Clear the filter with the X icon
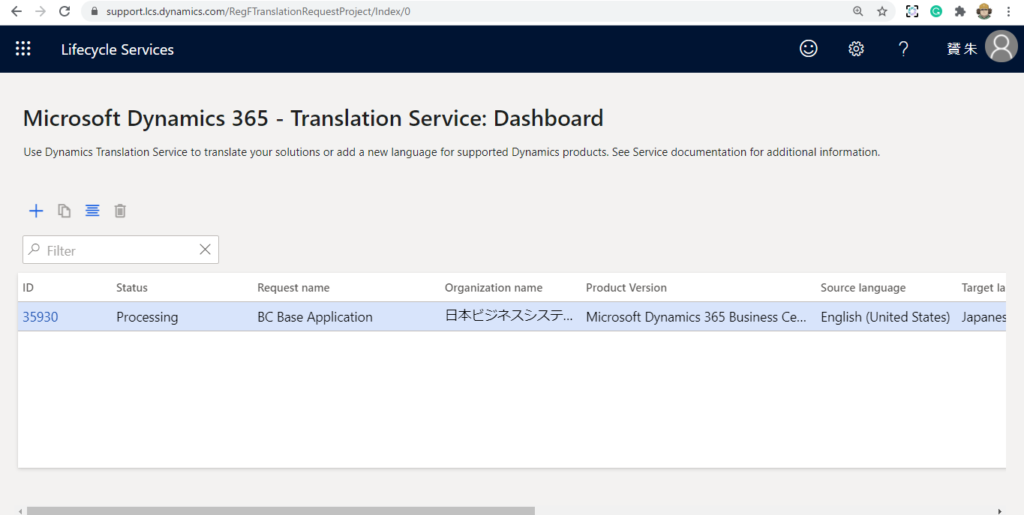The image size is (1024, 515). [205, 249]
